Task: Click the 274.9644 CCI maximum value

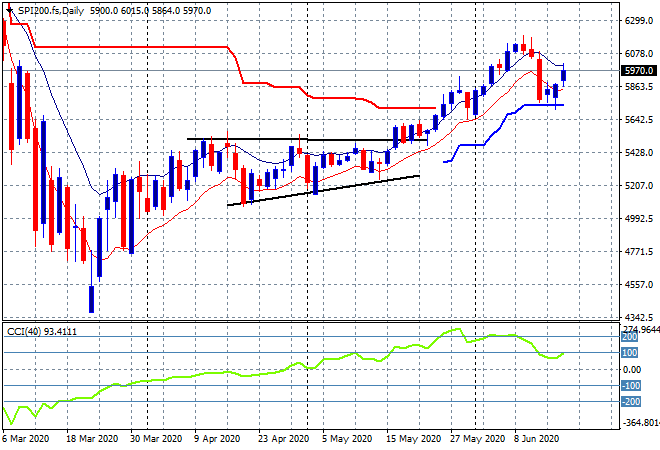Action: [640, 329]
